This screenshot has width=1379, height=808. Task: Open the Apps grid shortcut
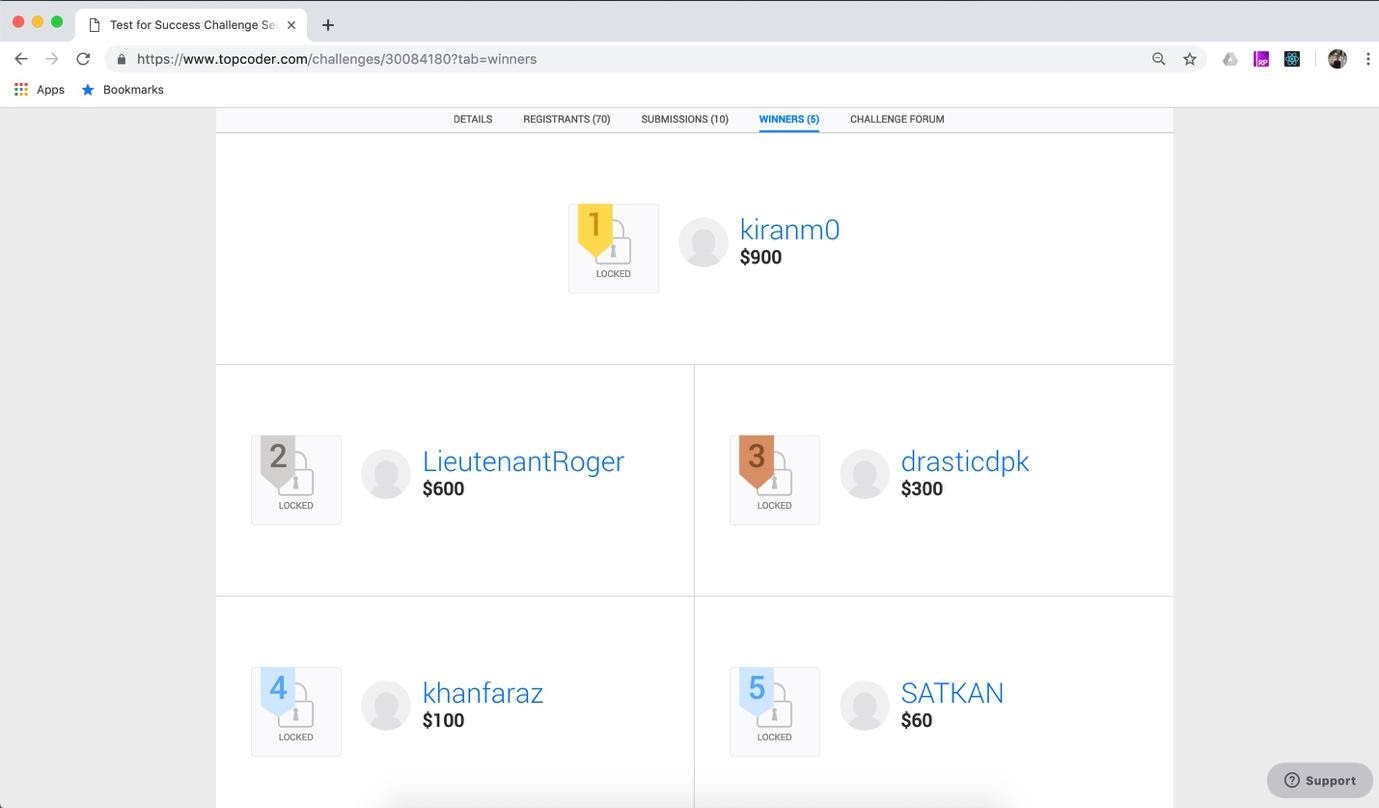click(40, 90)
